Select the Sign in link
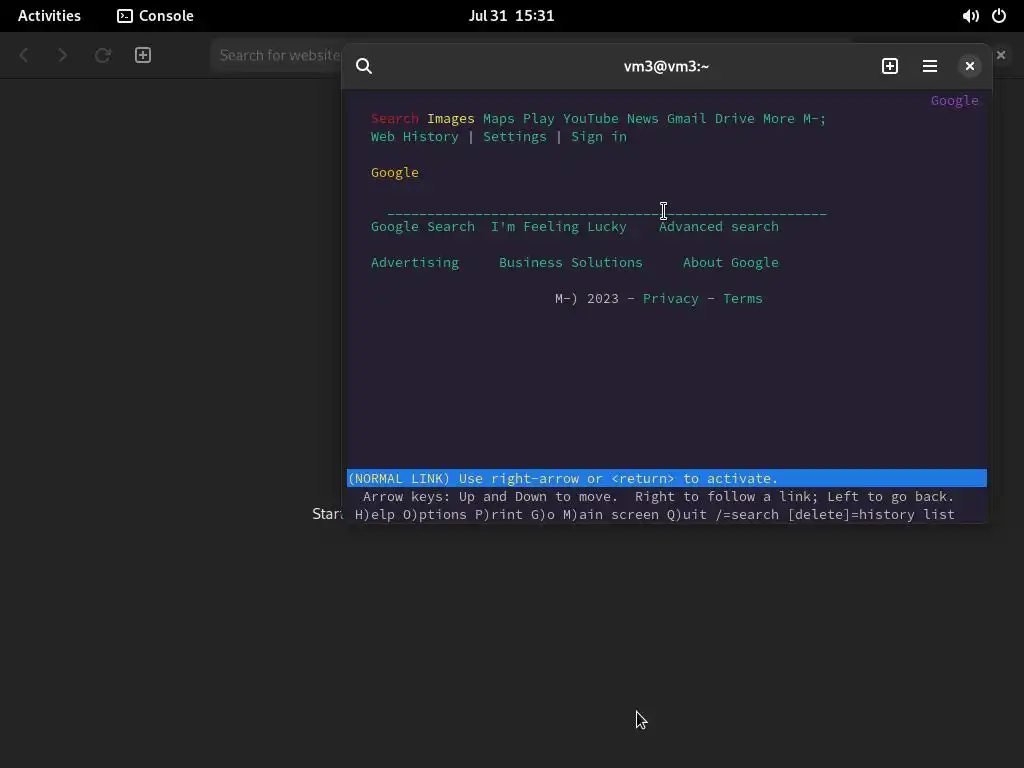1024x768 pixels. pos(599,136)
